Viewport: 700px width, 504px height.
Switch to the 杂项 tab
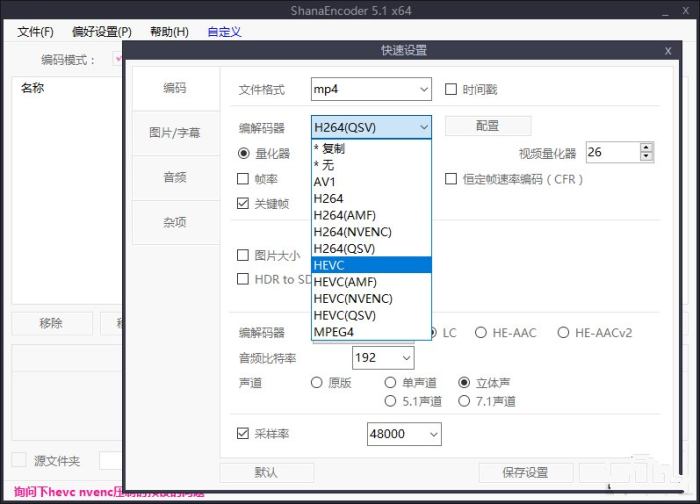coord(175,222)
